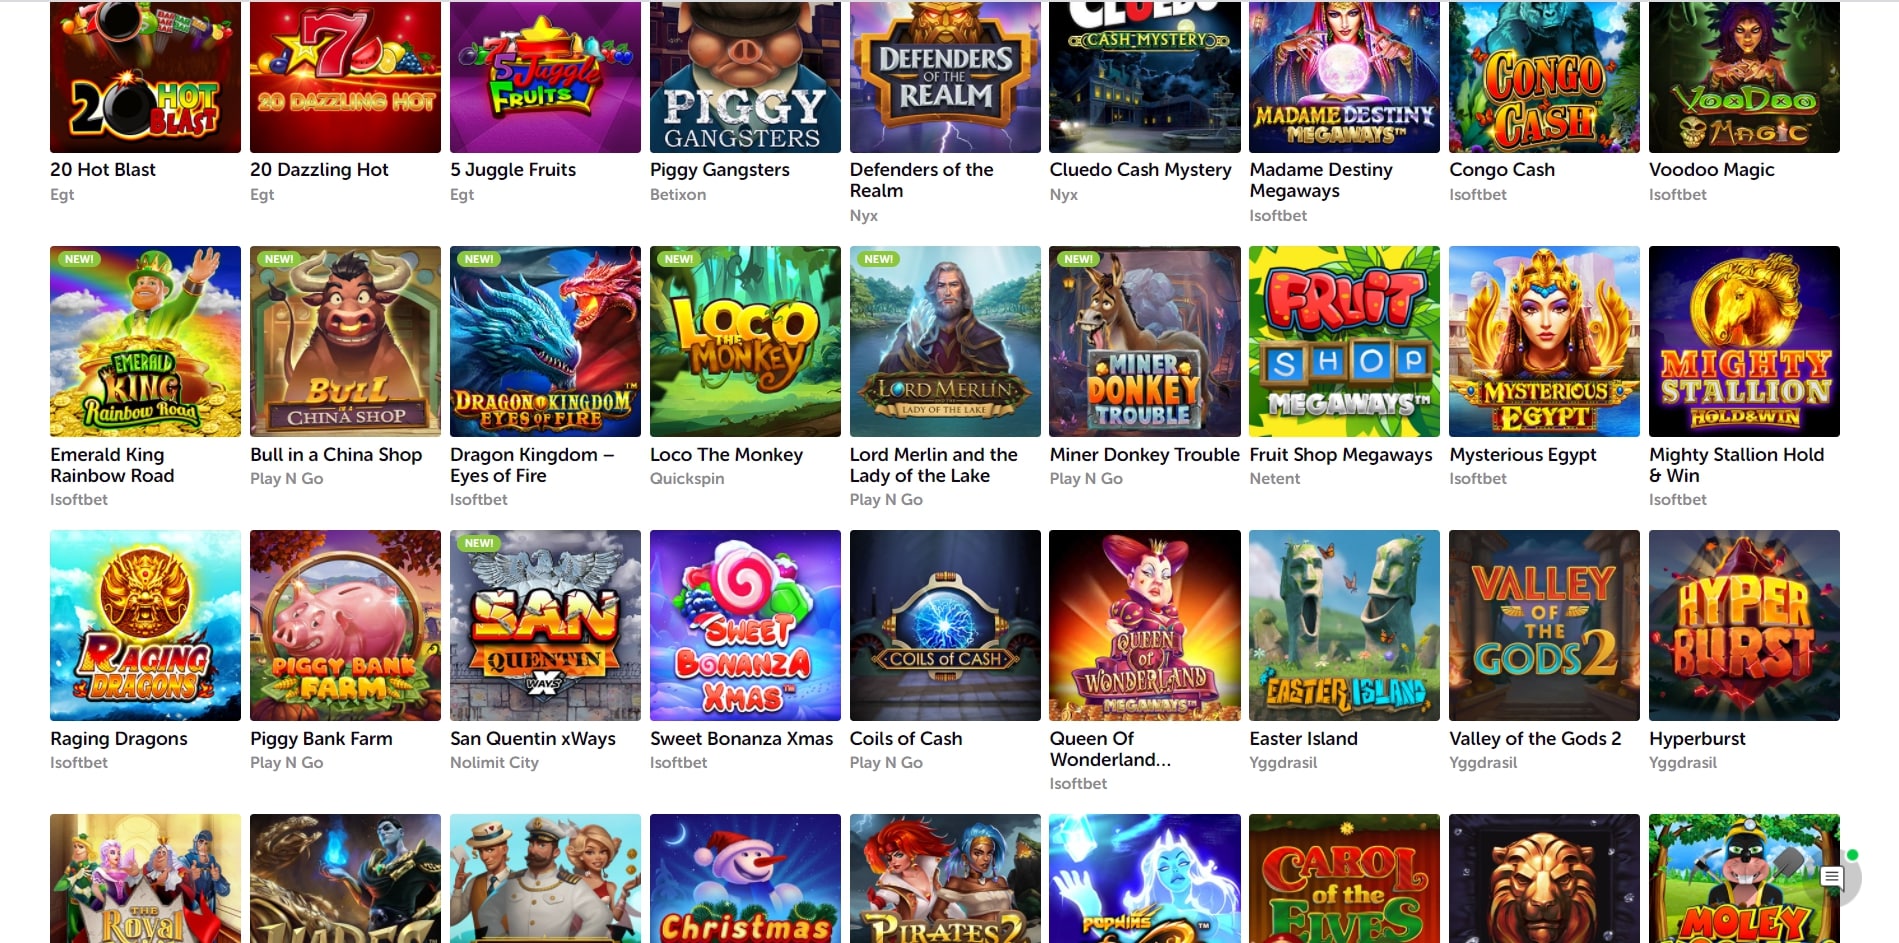This screenshot has height=943, width=1899.
Task: Click the Mighty Stallion Hold & Win tile
Action: (1744, 341)
